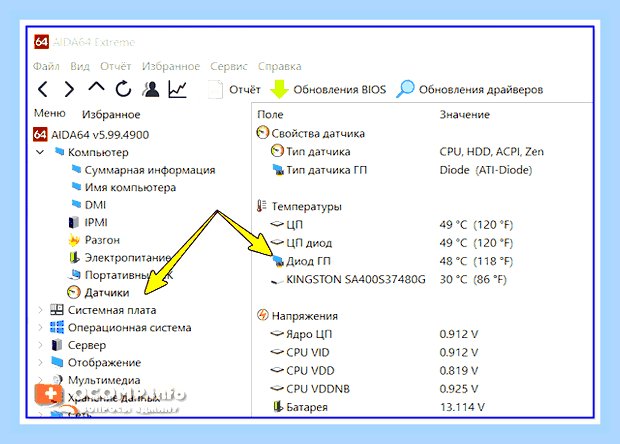Screen dimensions: 620x444
Task: Select the CPU VDDNB row
Action: point(318,389)
